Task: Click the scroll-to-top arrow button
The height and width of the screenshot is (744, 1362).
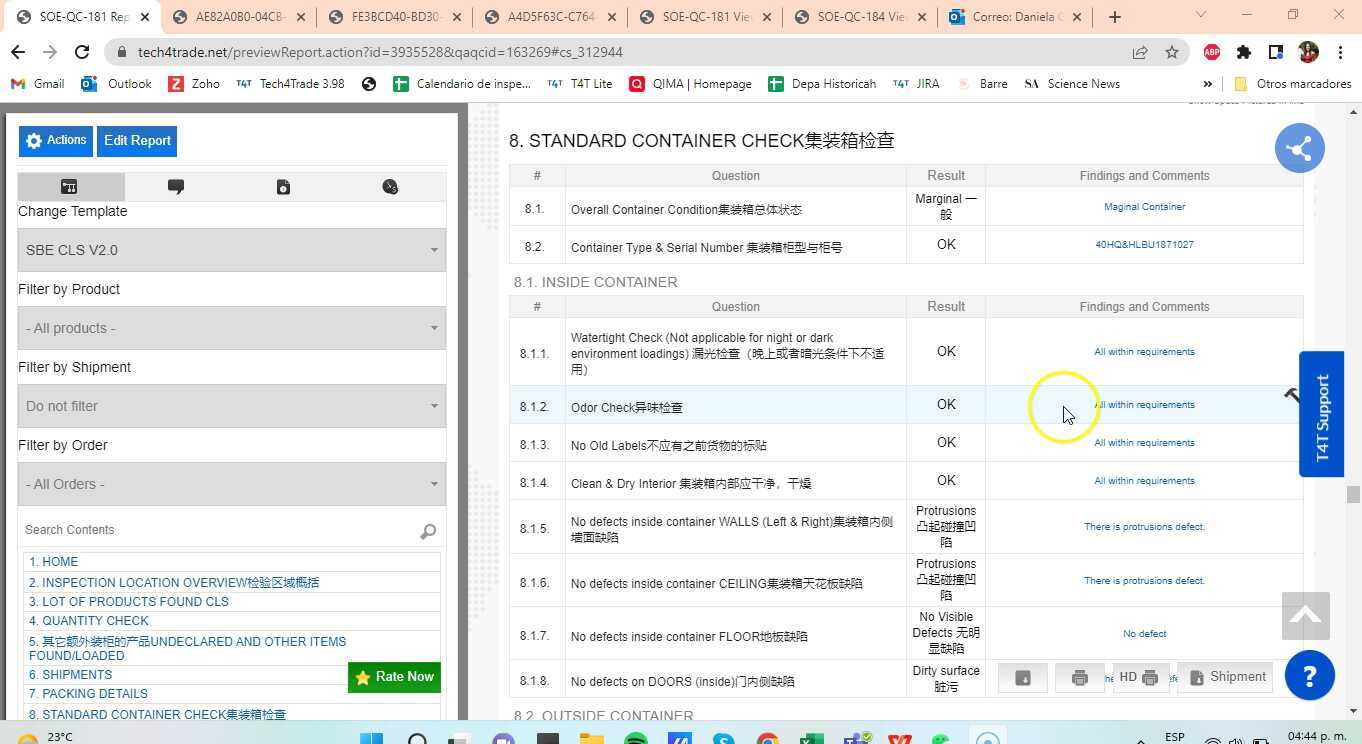Action: point(1305,616)
